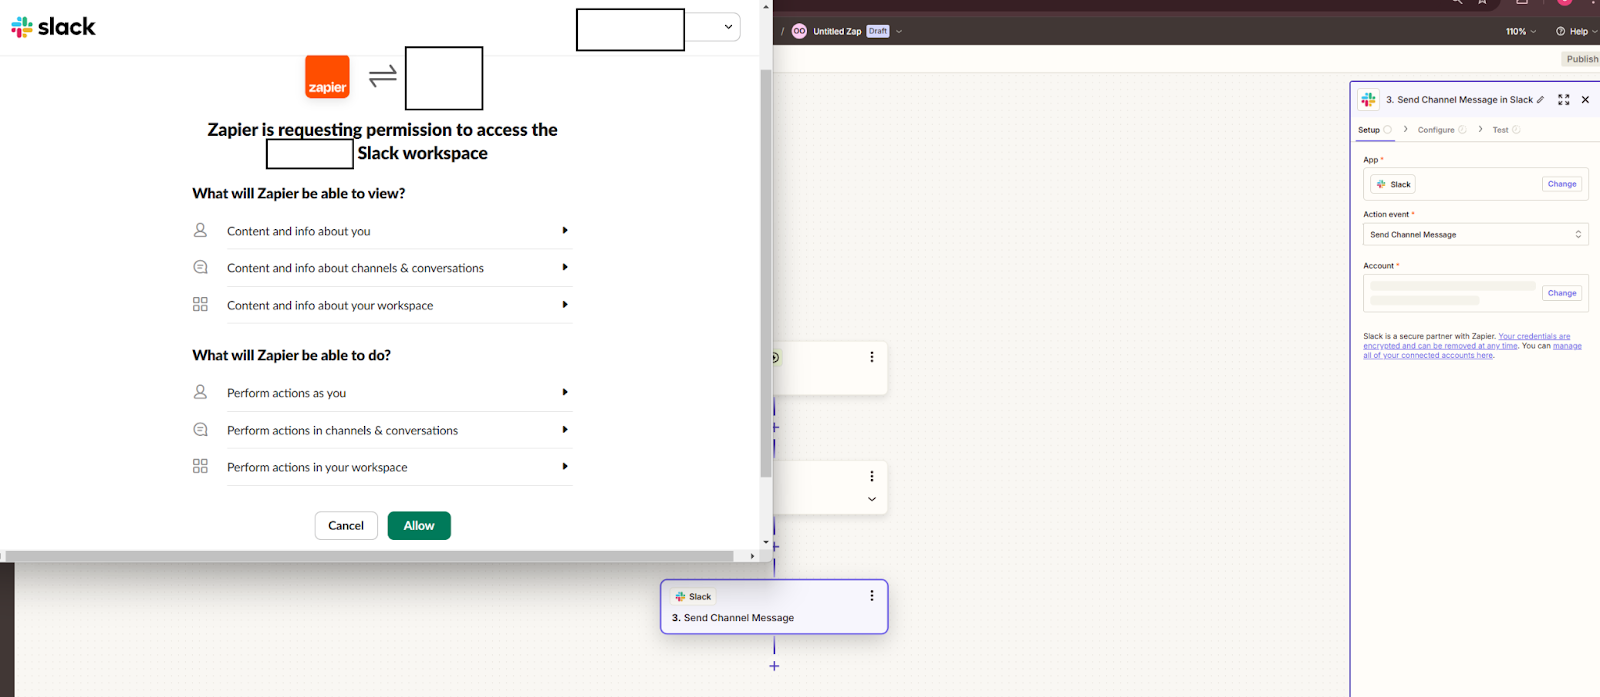The image size is (1600, 697).
Task: Click browser bookmark star icon
Action: click(x=1482, y=2)
